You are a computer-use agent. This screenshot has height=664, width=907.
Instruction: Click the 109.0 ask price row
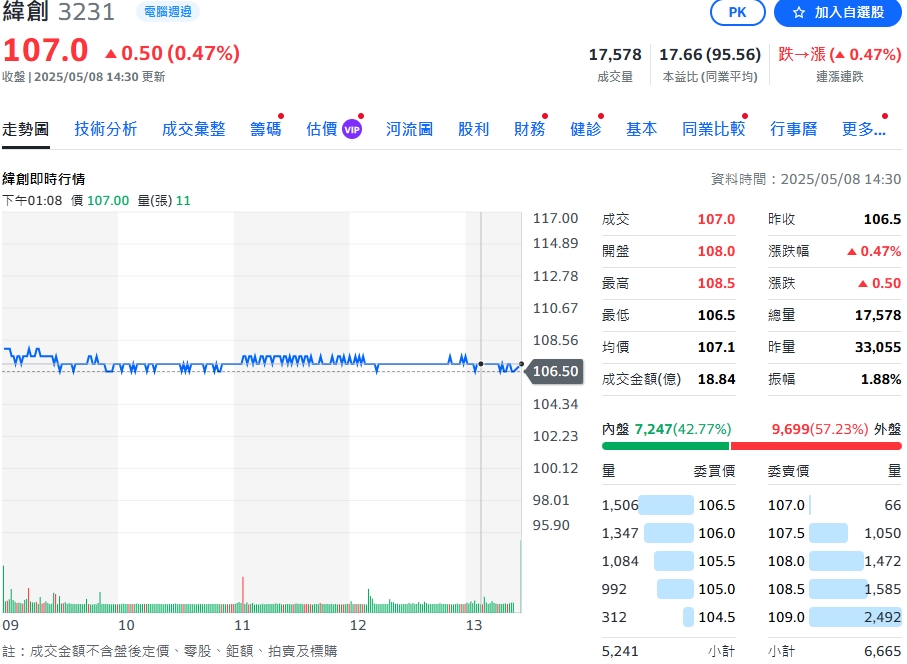click(x=834, y=617)
